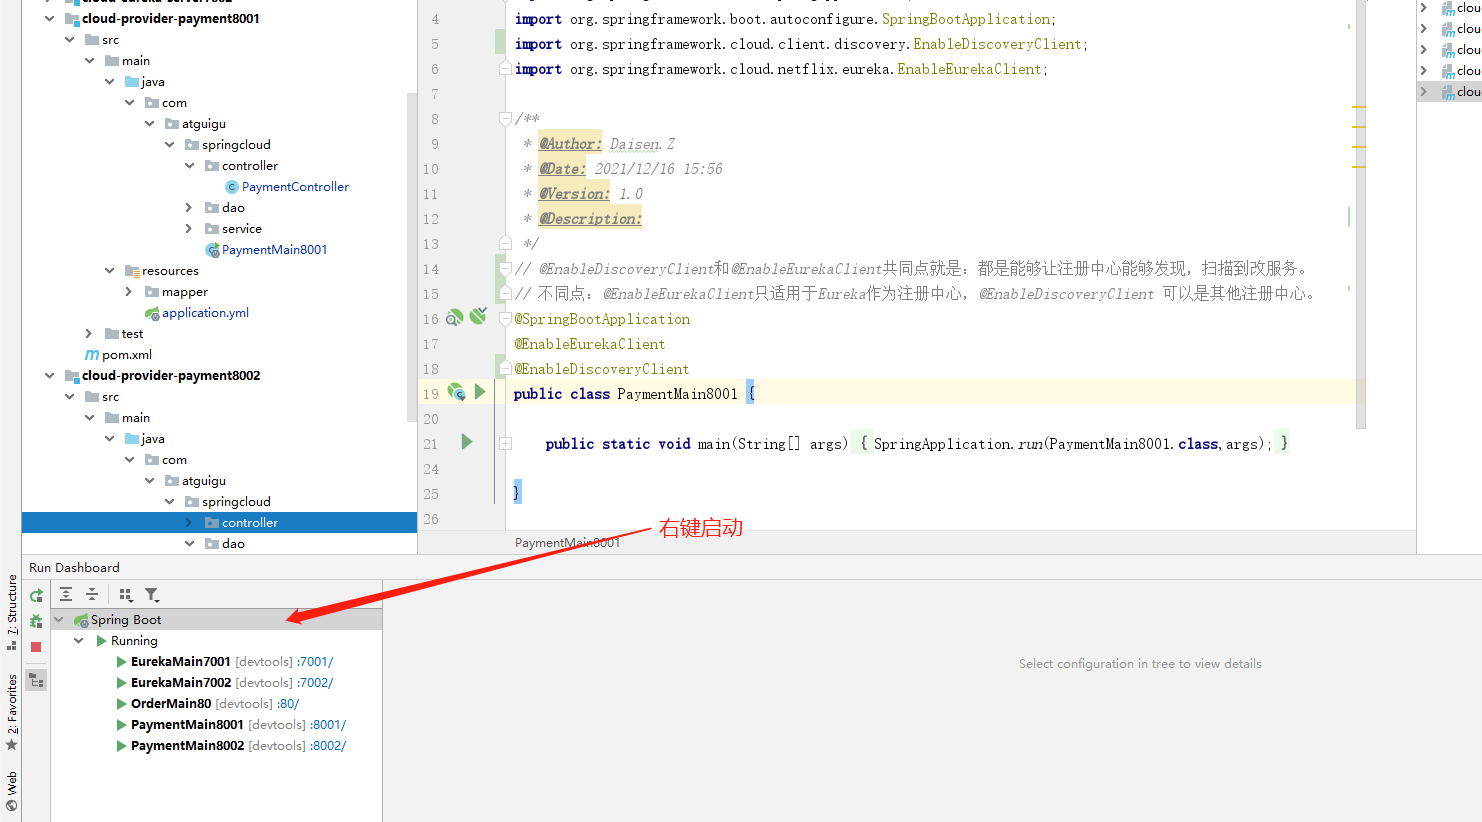Click the run icon beside EurekaMain7001
This screenshot has height=822, width=1482.
121,662
